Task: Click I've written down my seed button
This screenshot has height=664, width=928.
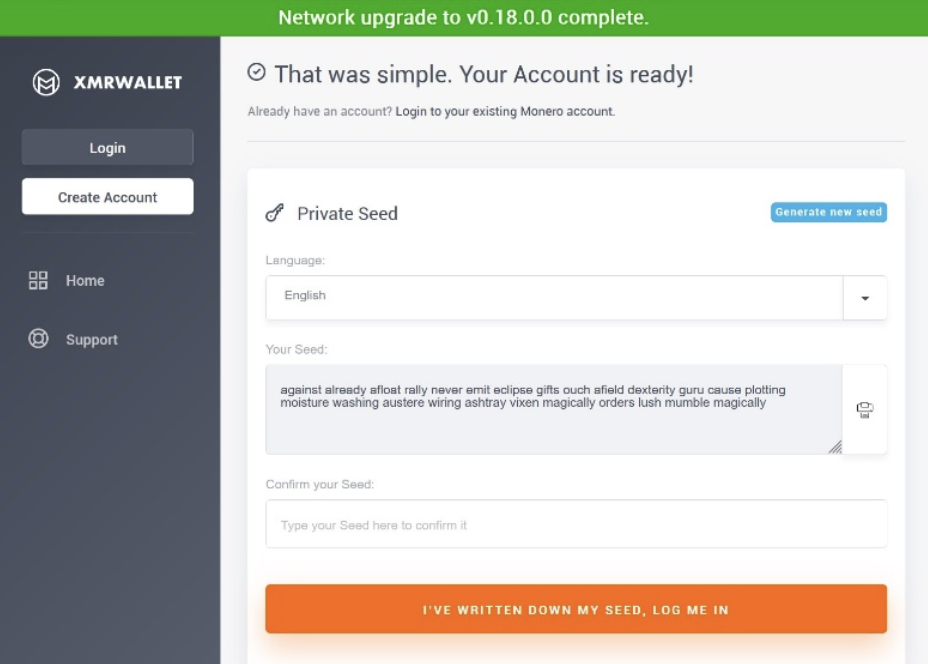Action: click(x=574, y=608)
